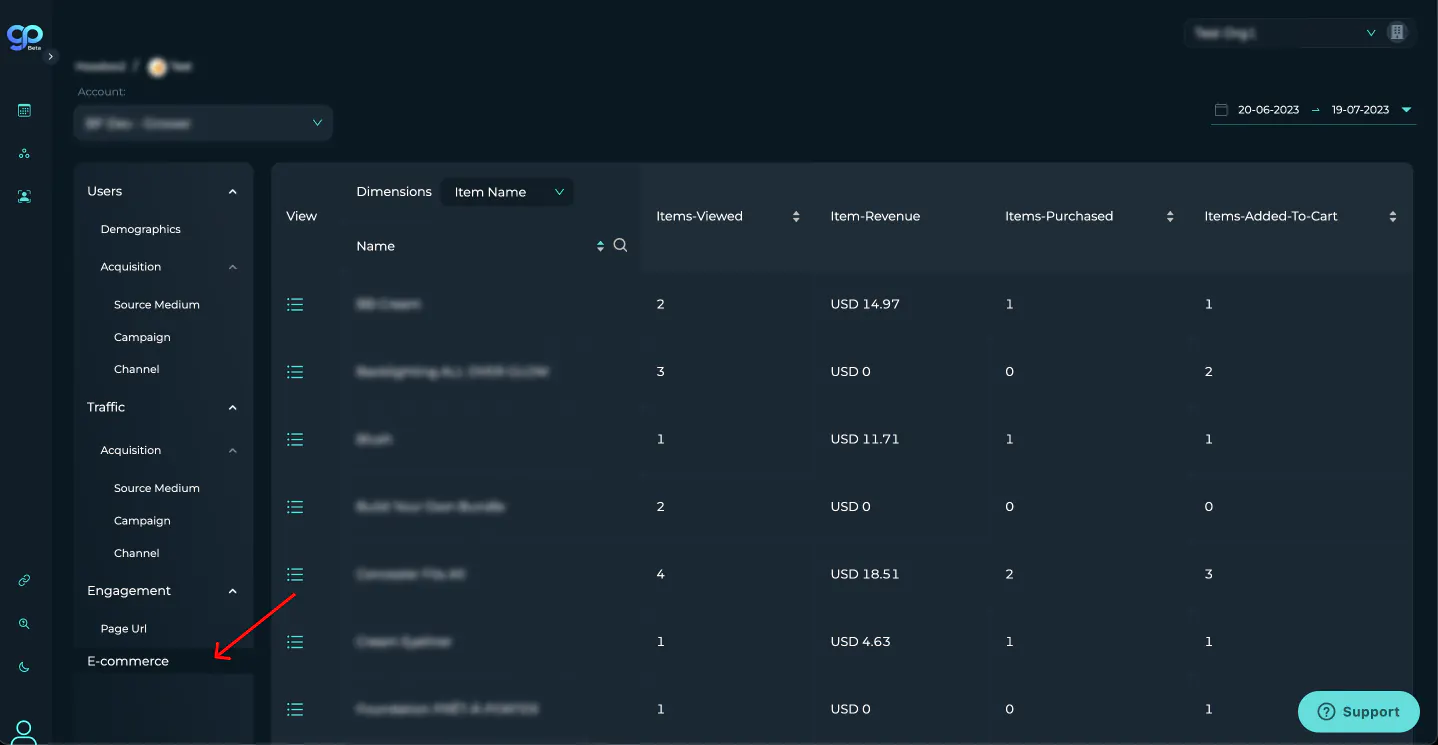Collapse the Traffic section
Screen dimensions: 1438x745
[232, 407]
